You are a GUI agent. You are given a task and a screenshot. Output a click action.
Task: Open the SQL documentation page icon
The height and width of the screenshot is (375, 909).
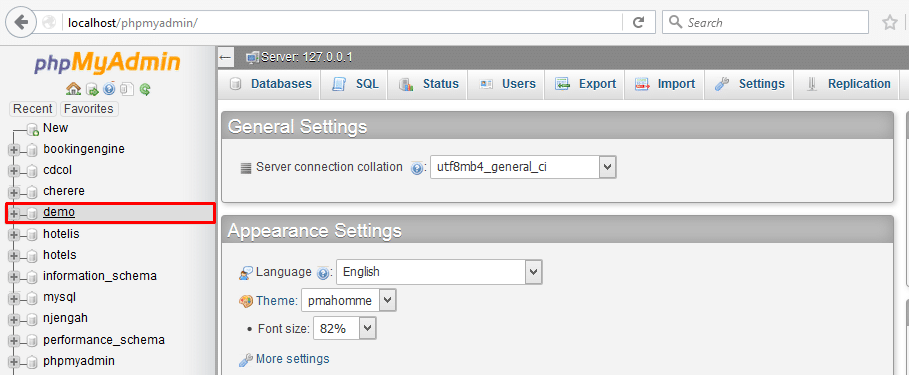(x=127, y=89)
